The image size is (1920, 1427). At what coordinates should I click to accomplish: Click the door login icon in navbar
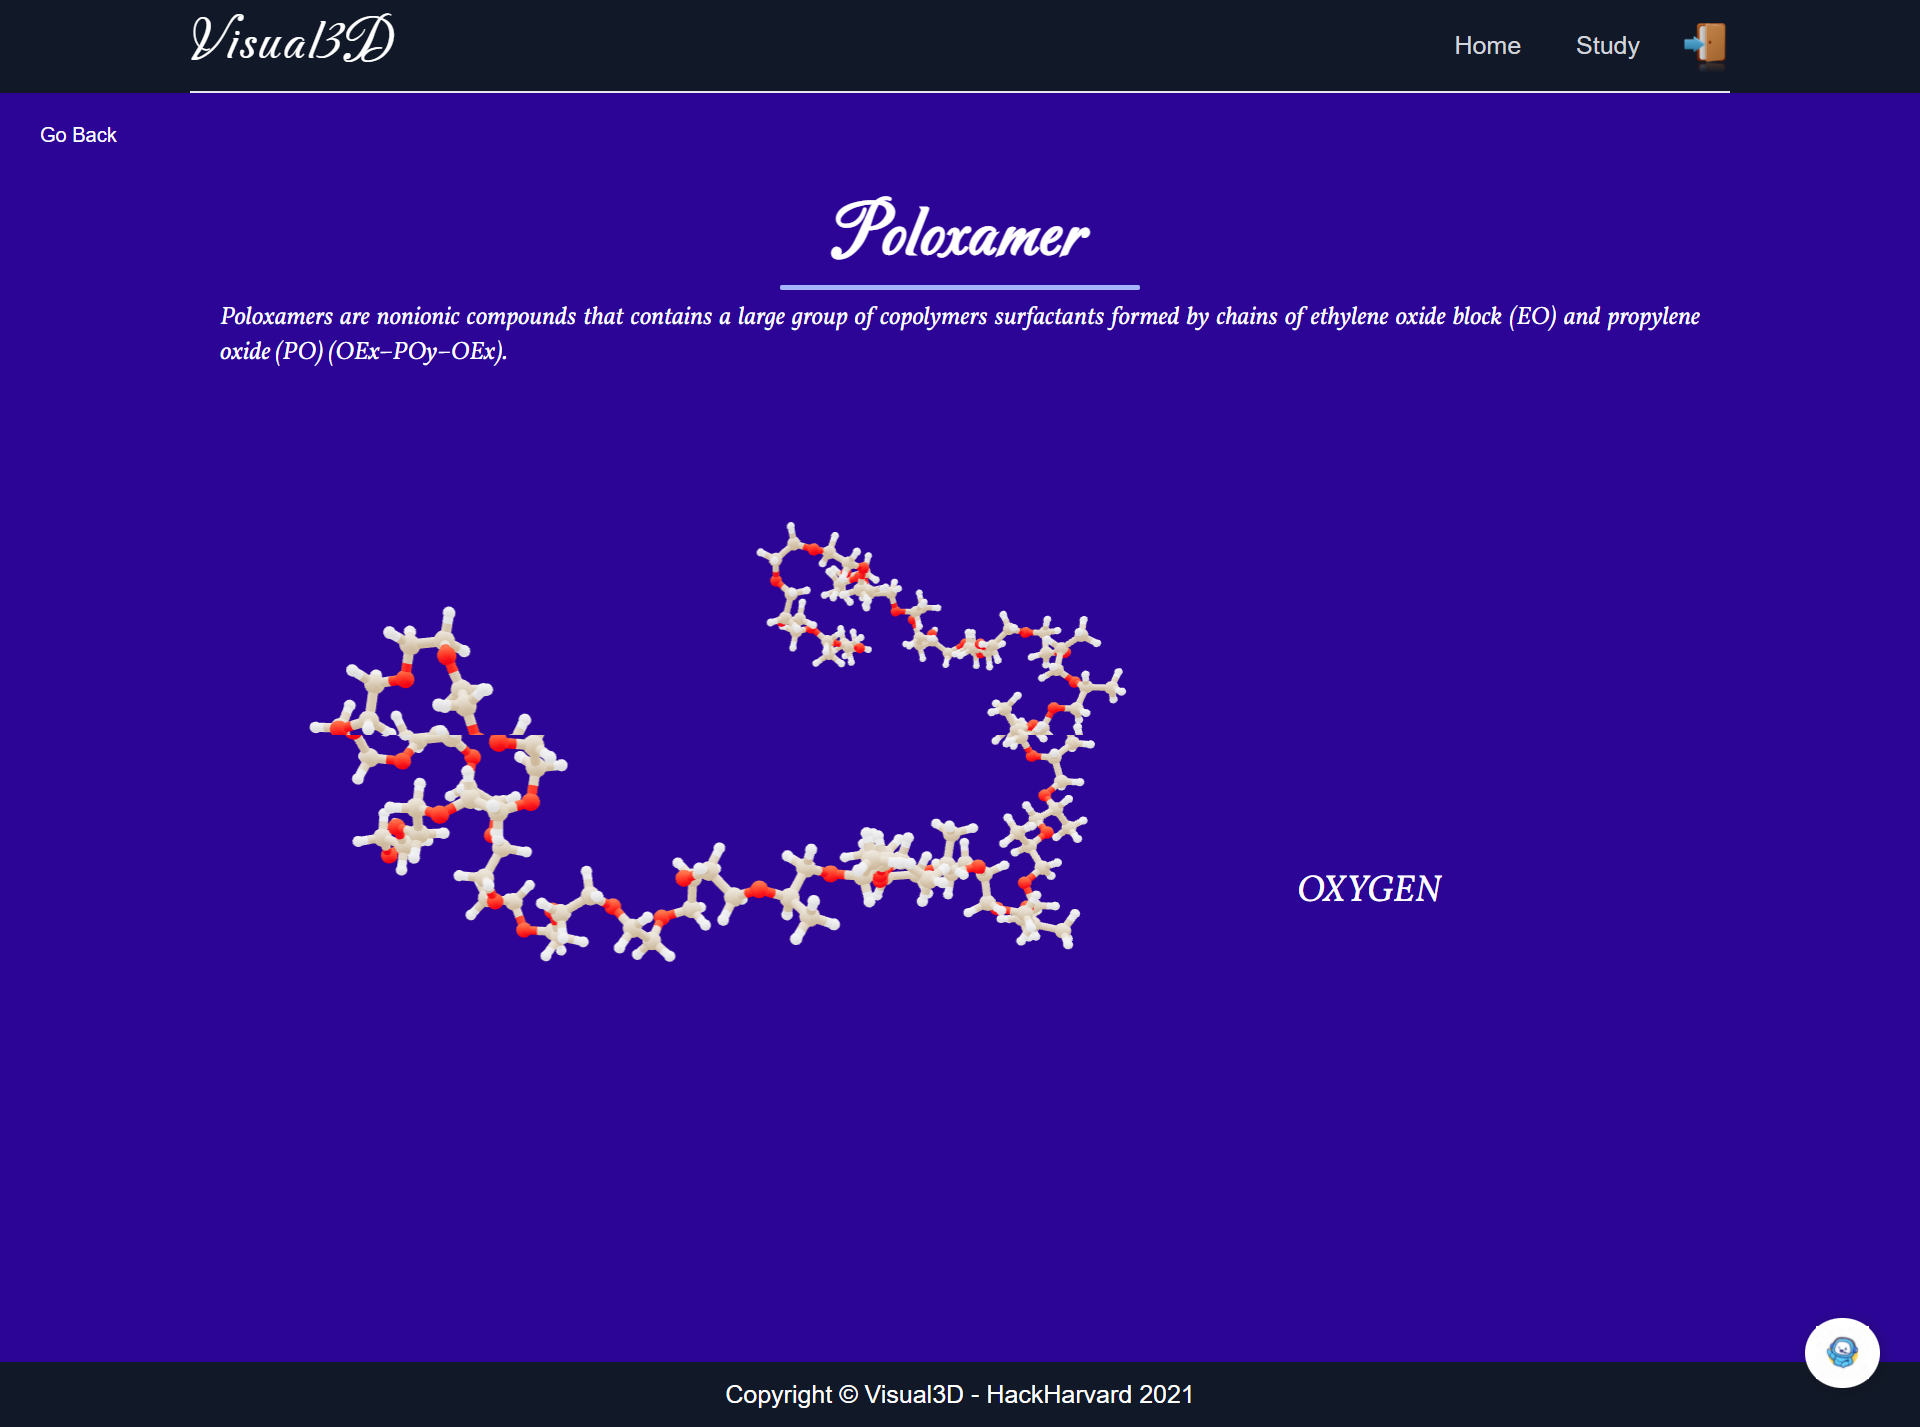point(1706,44)
